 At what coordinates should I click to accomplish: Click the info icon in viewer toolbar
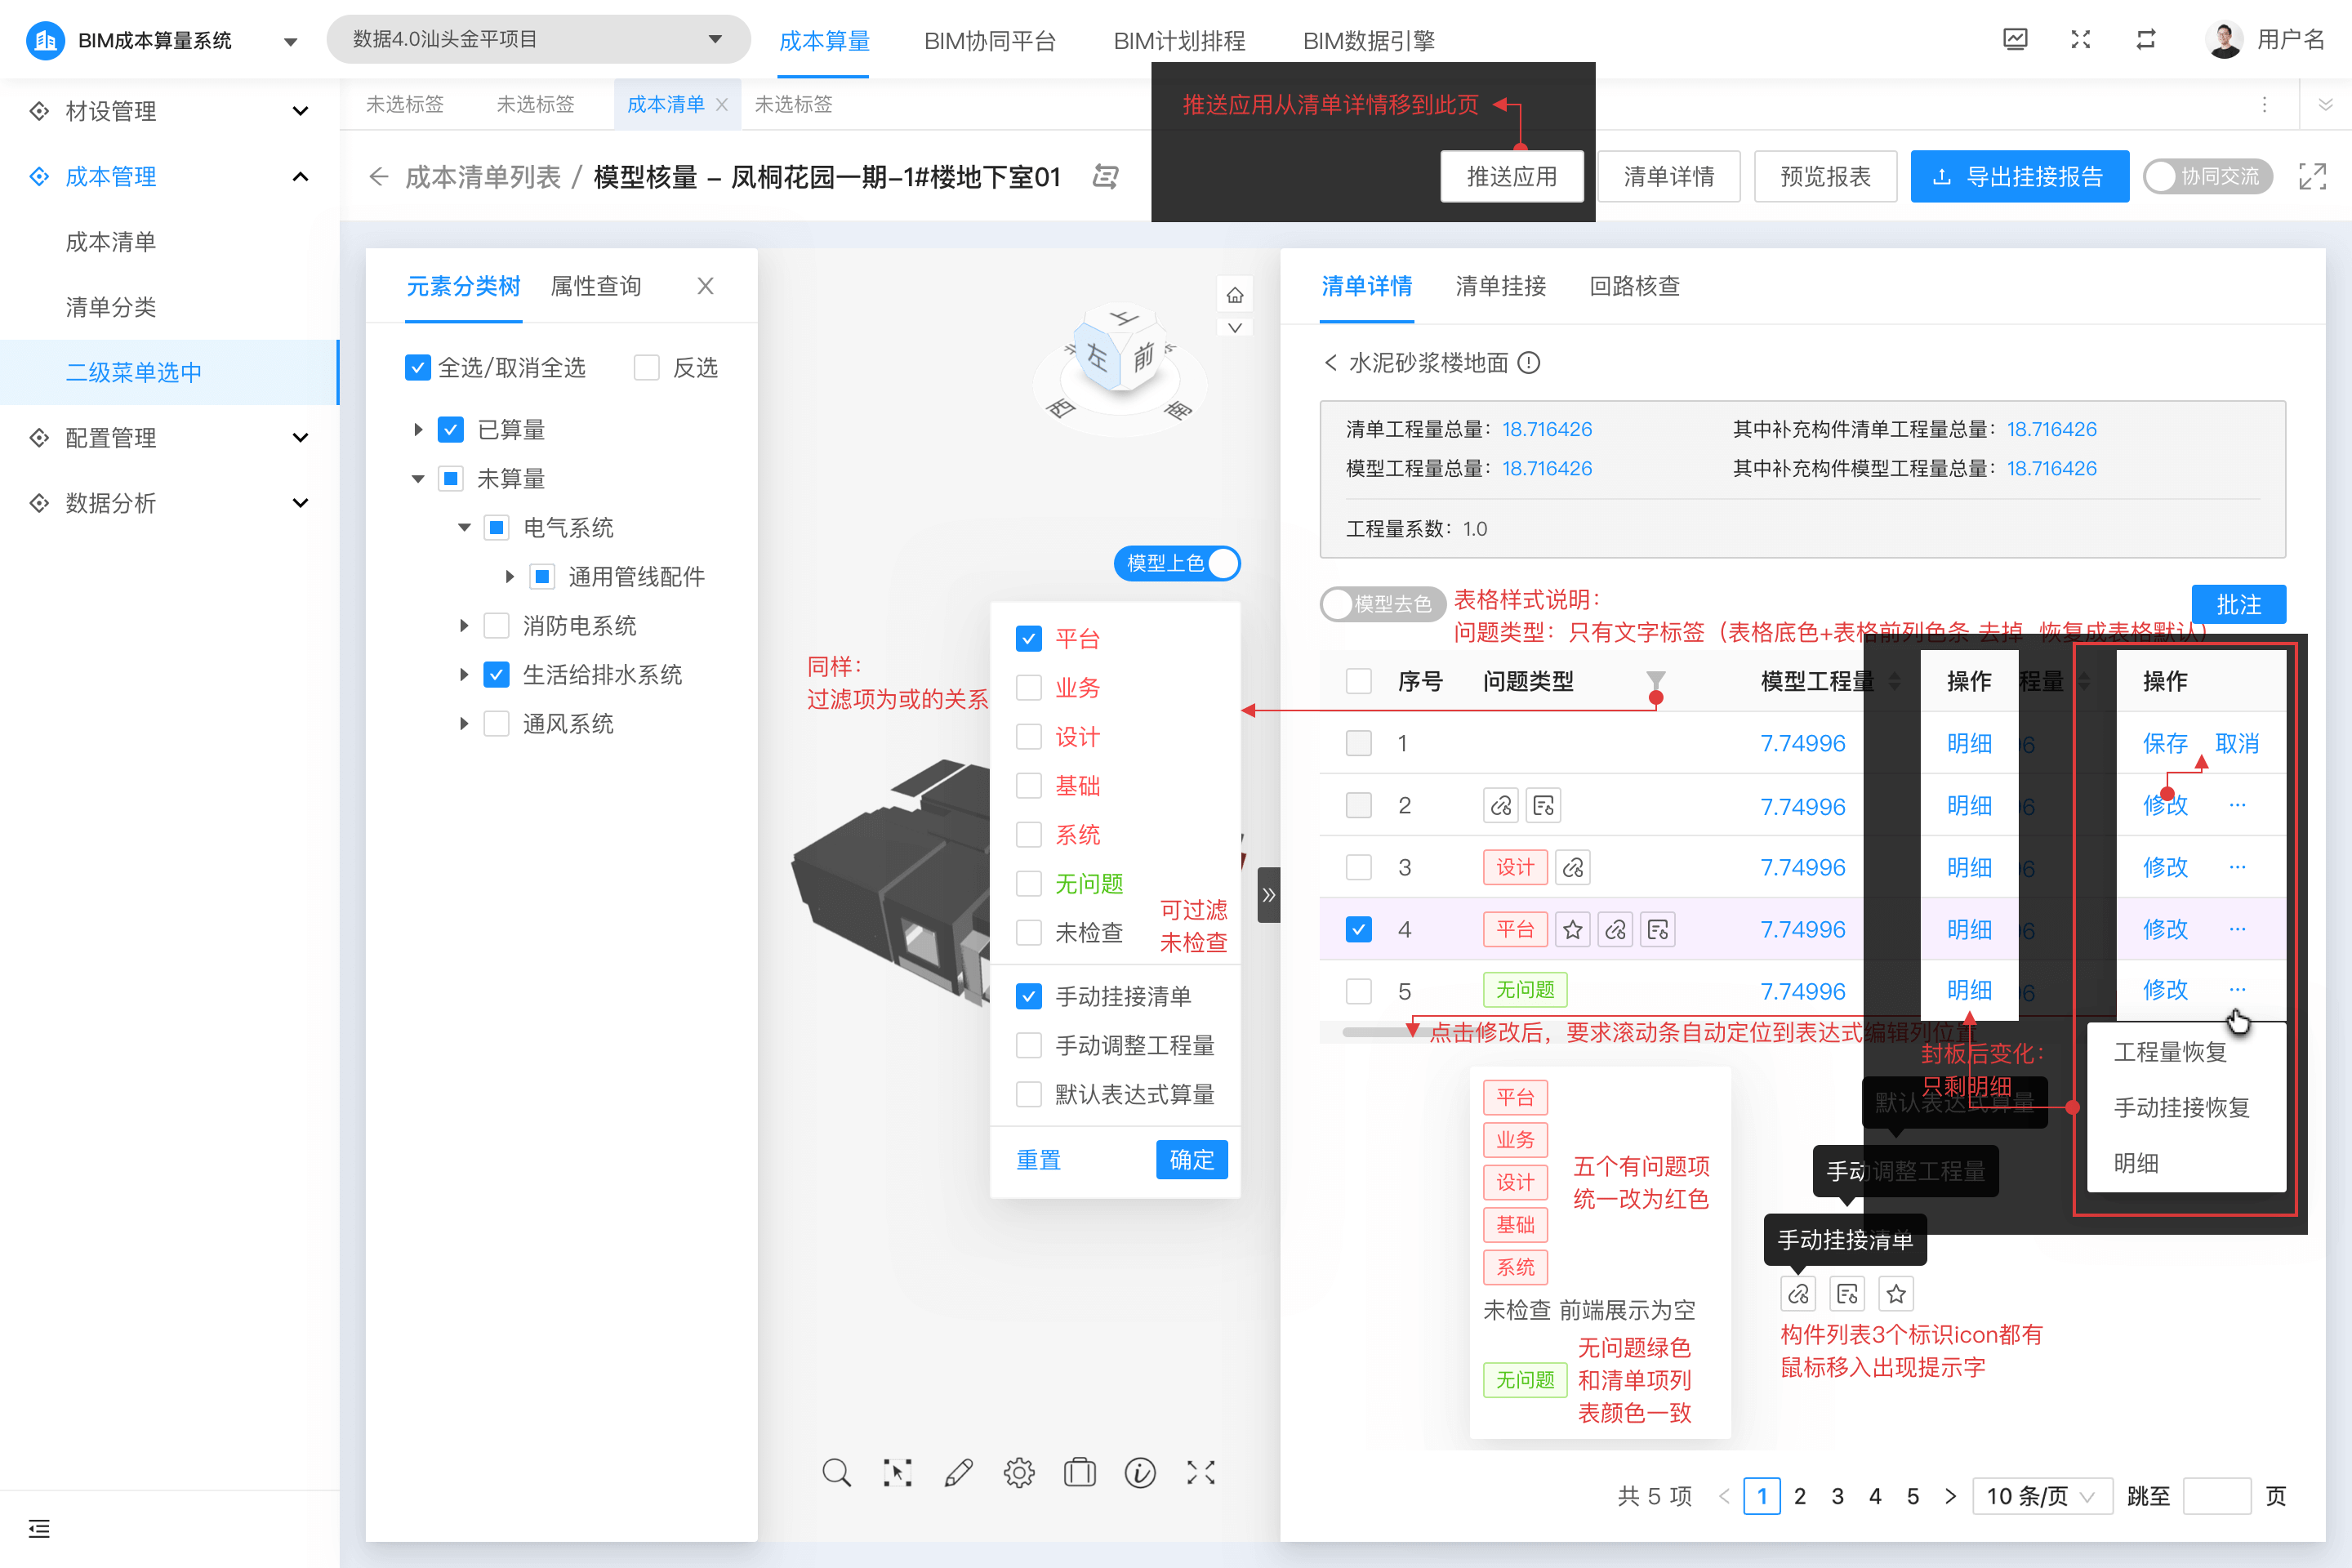1140,1472
